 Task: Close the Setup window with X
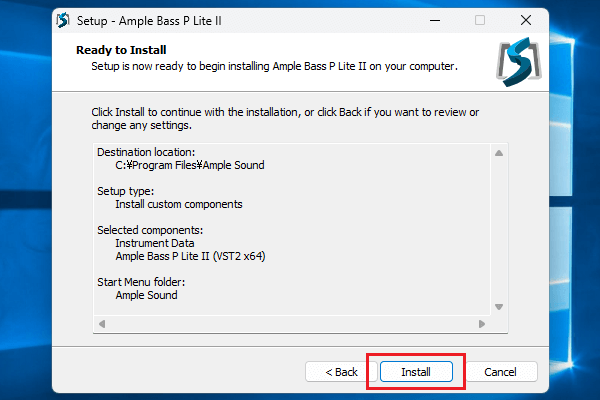coord(525,20)
